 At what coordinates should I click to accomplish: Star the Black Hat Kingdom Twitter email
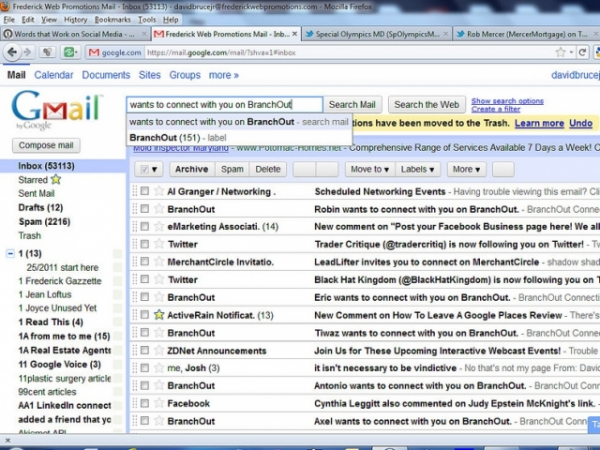[x=159, y=279]
